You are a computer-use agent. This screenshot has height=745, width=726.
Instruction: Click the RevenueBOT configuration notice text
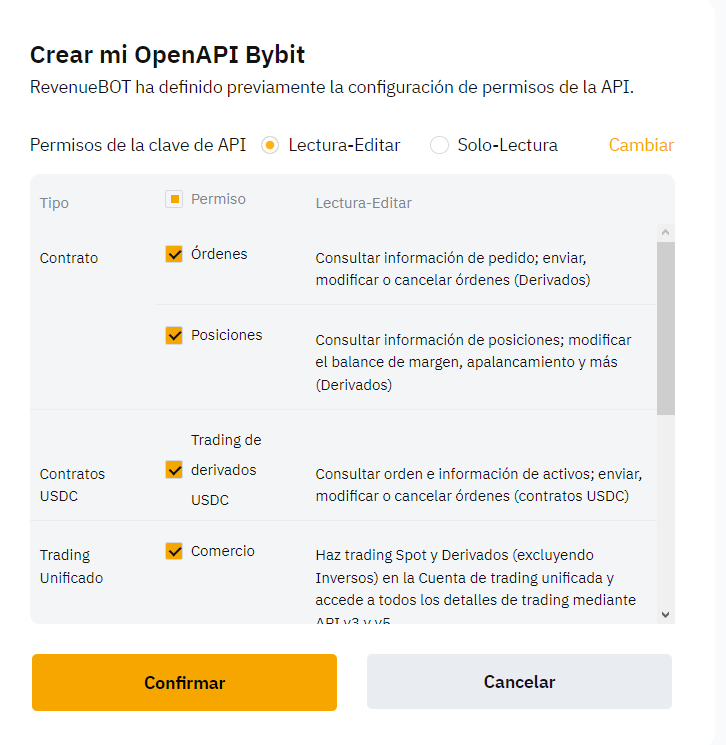click(332, 87)
